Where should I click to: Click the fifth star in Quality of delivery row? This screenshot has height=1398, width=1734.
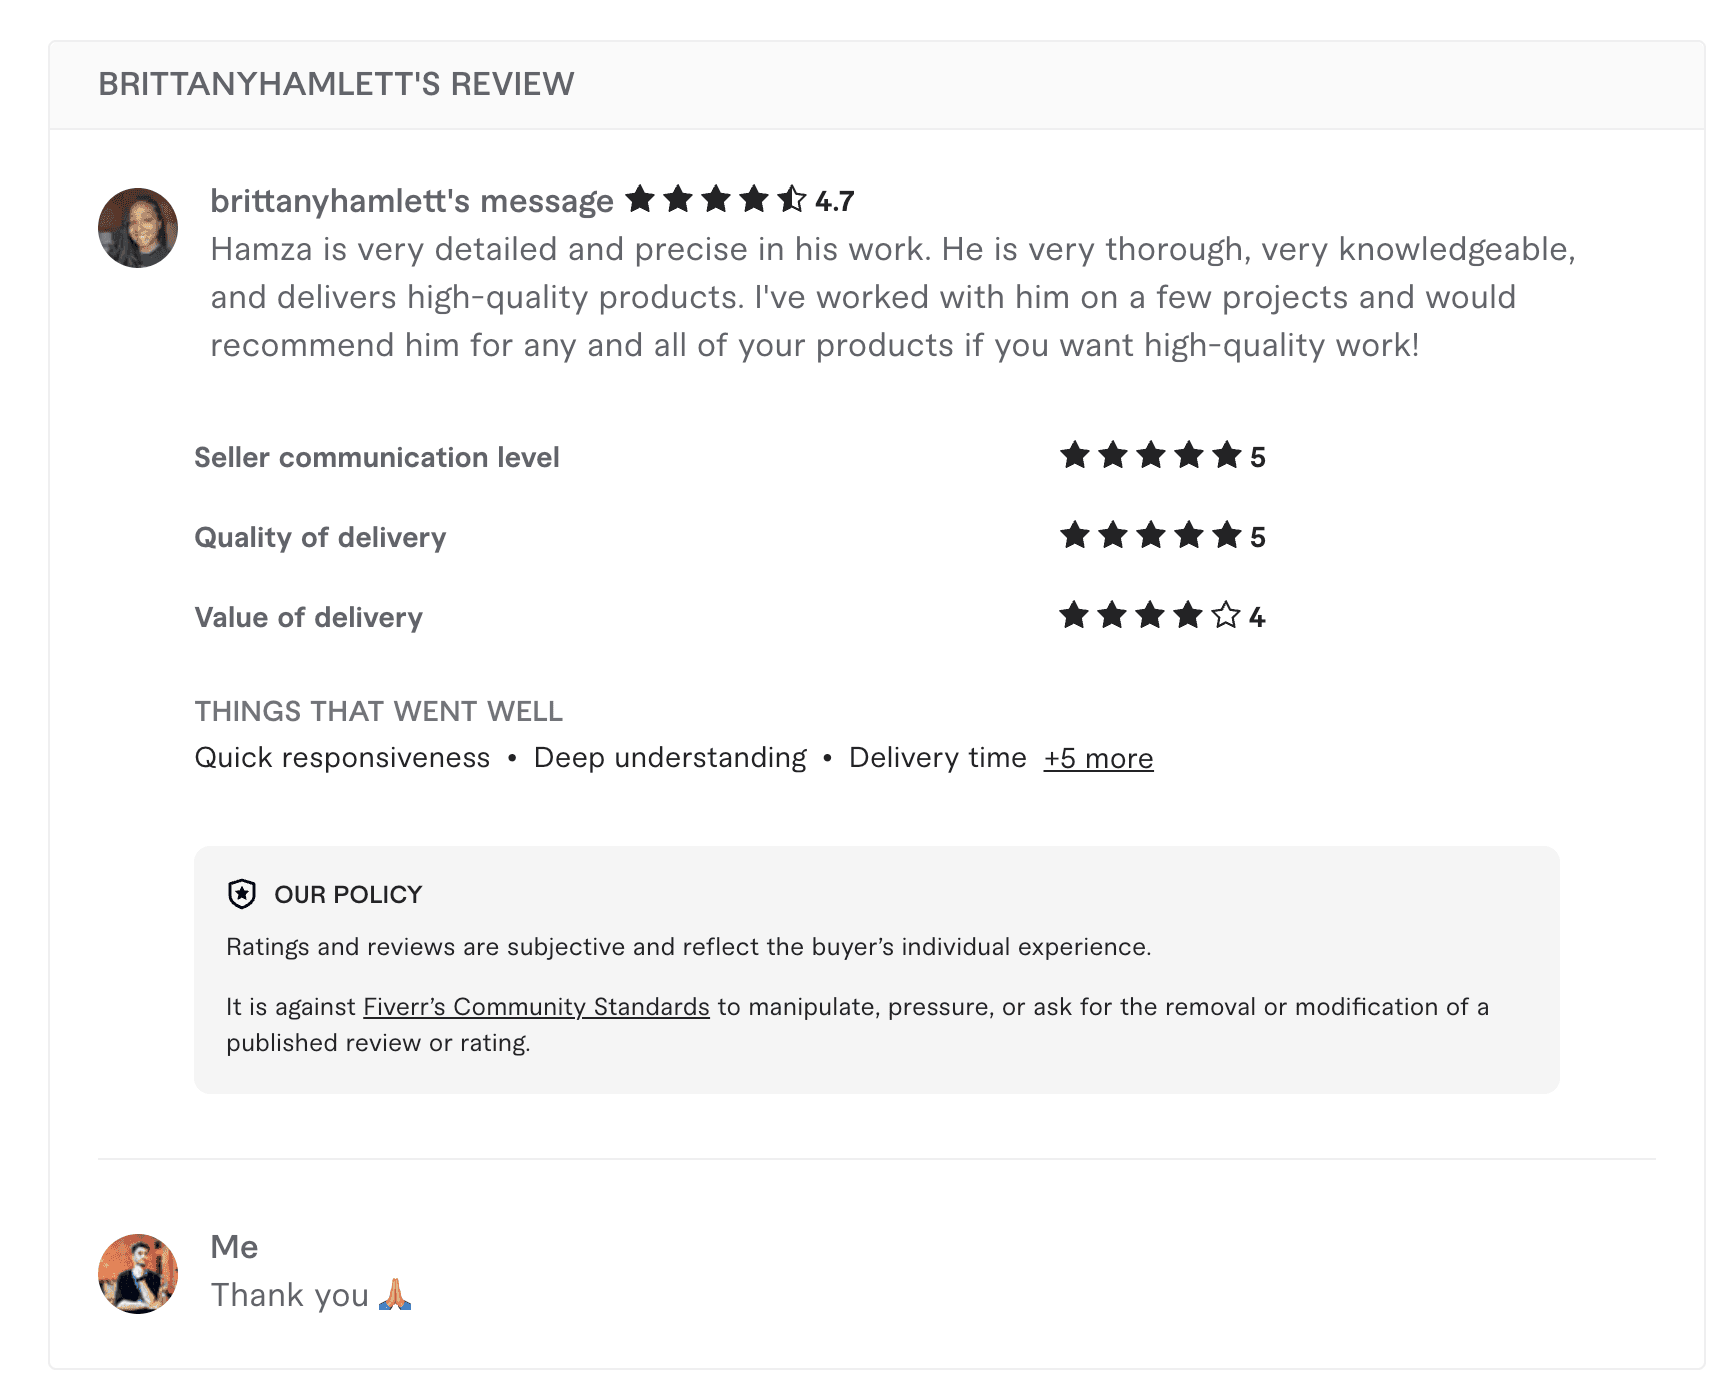[1224, 535]
